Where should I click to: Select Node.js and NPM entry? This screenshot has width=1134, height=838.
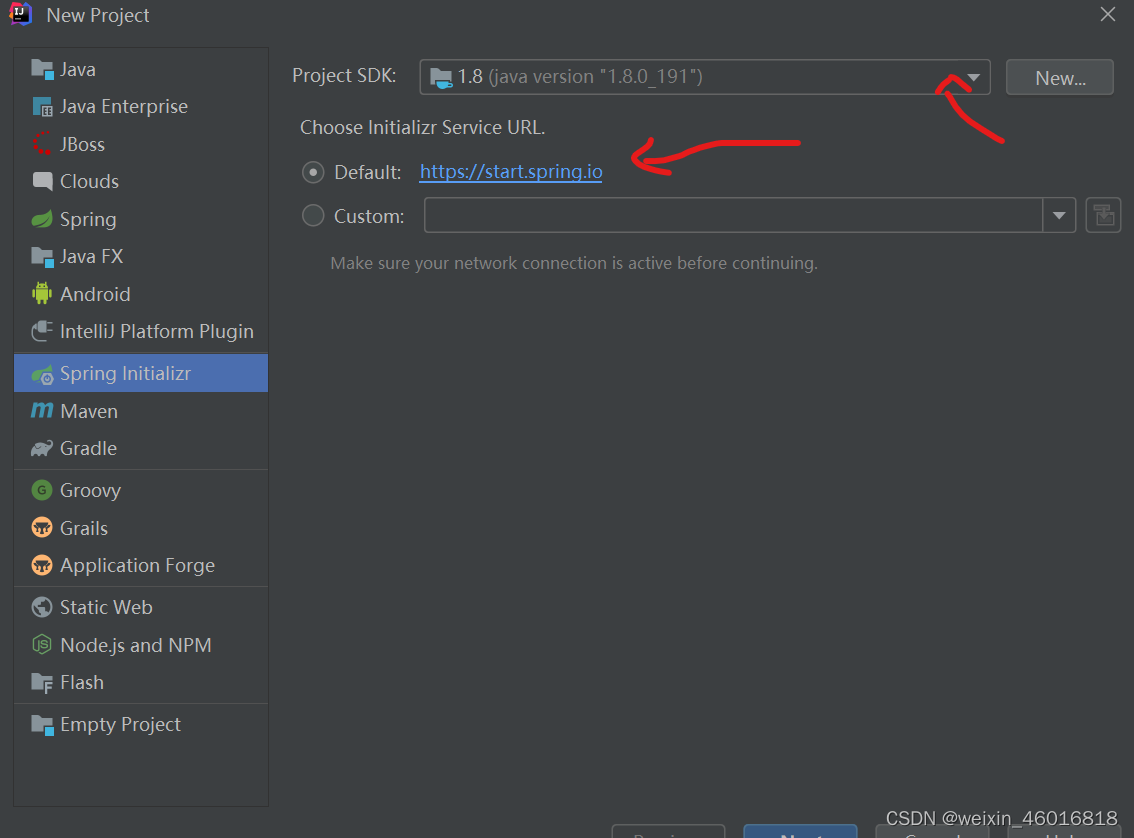141,644
